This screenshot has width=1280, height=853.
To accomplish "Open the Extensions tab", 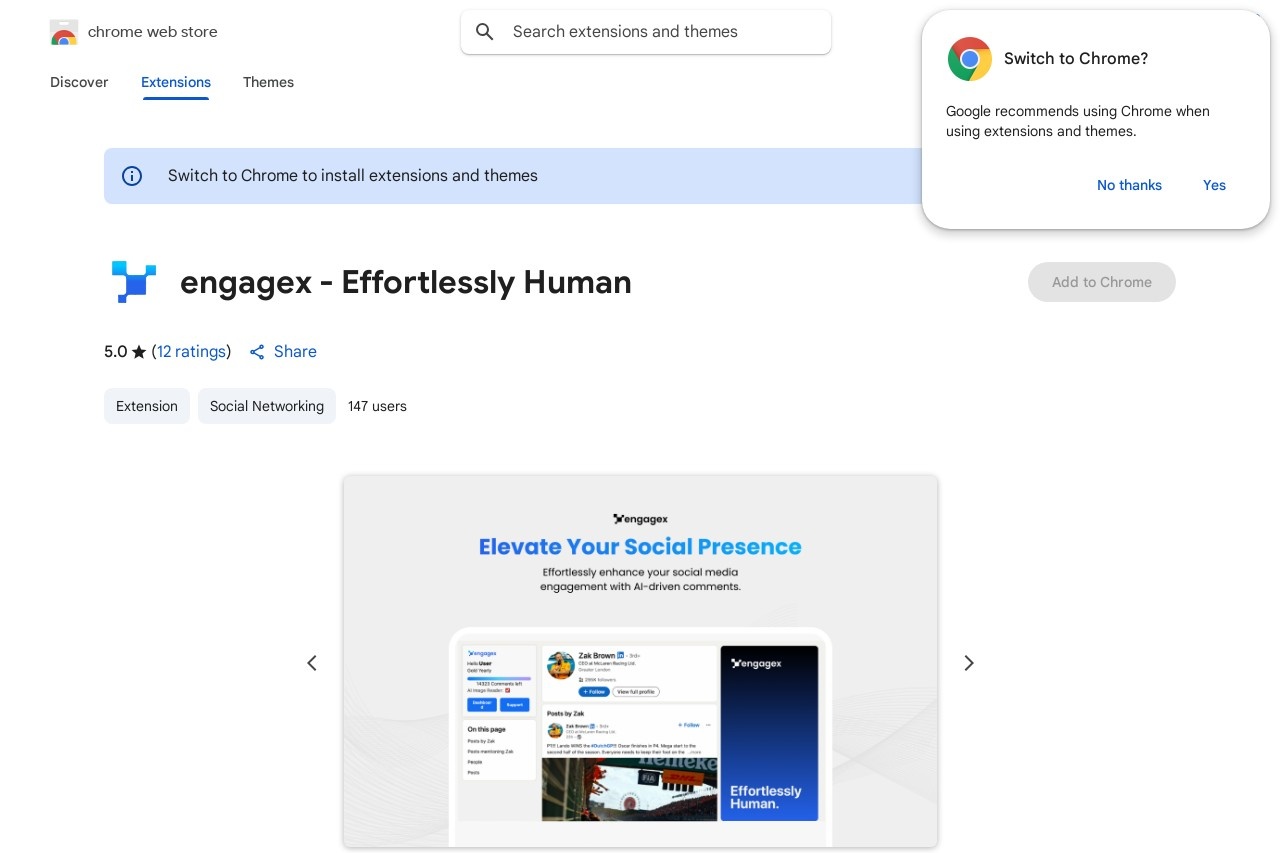I will (176, 82).
